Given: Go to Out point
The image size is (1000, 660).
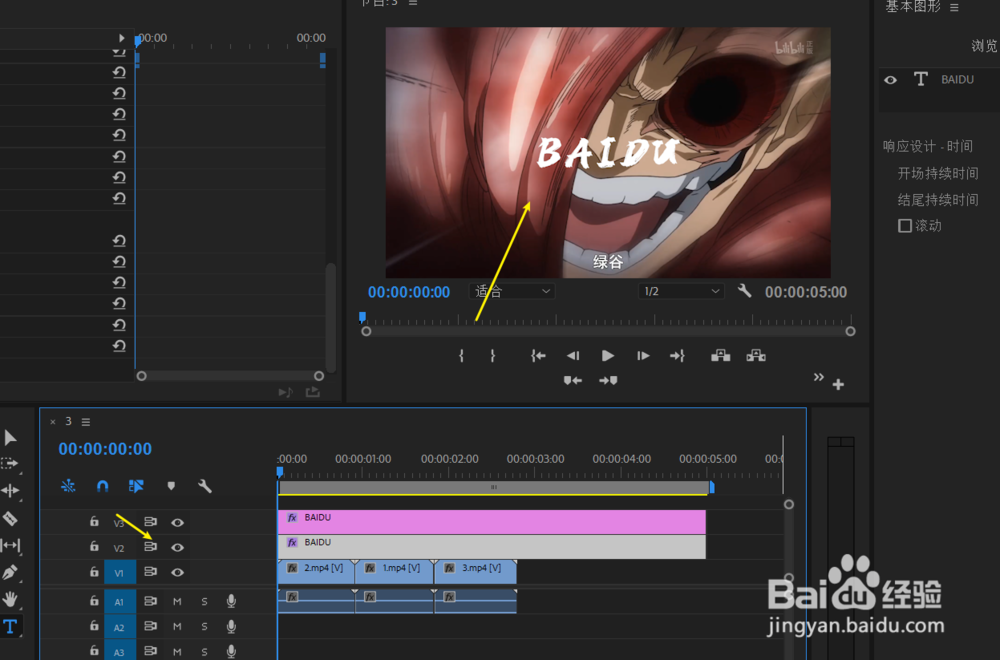Looking at the screenshot, I should pos(677,356).
